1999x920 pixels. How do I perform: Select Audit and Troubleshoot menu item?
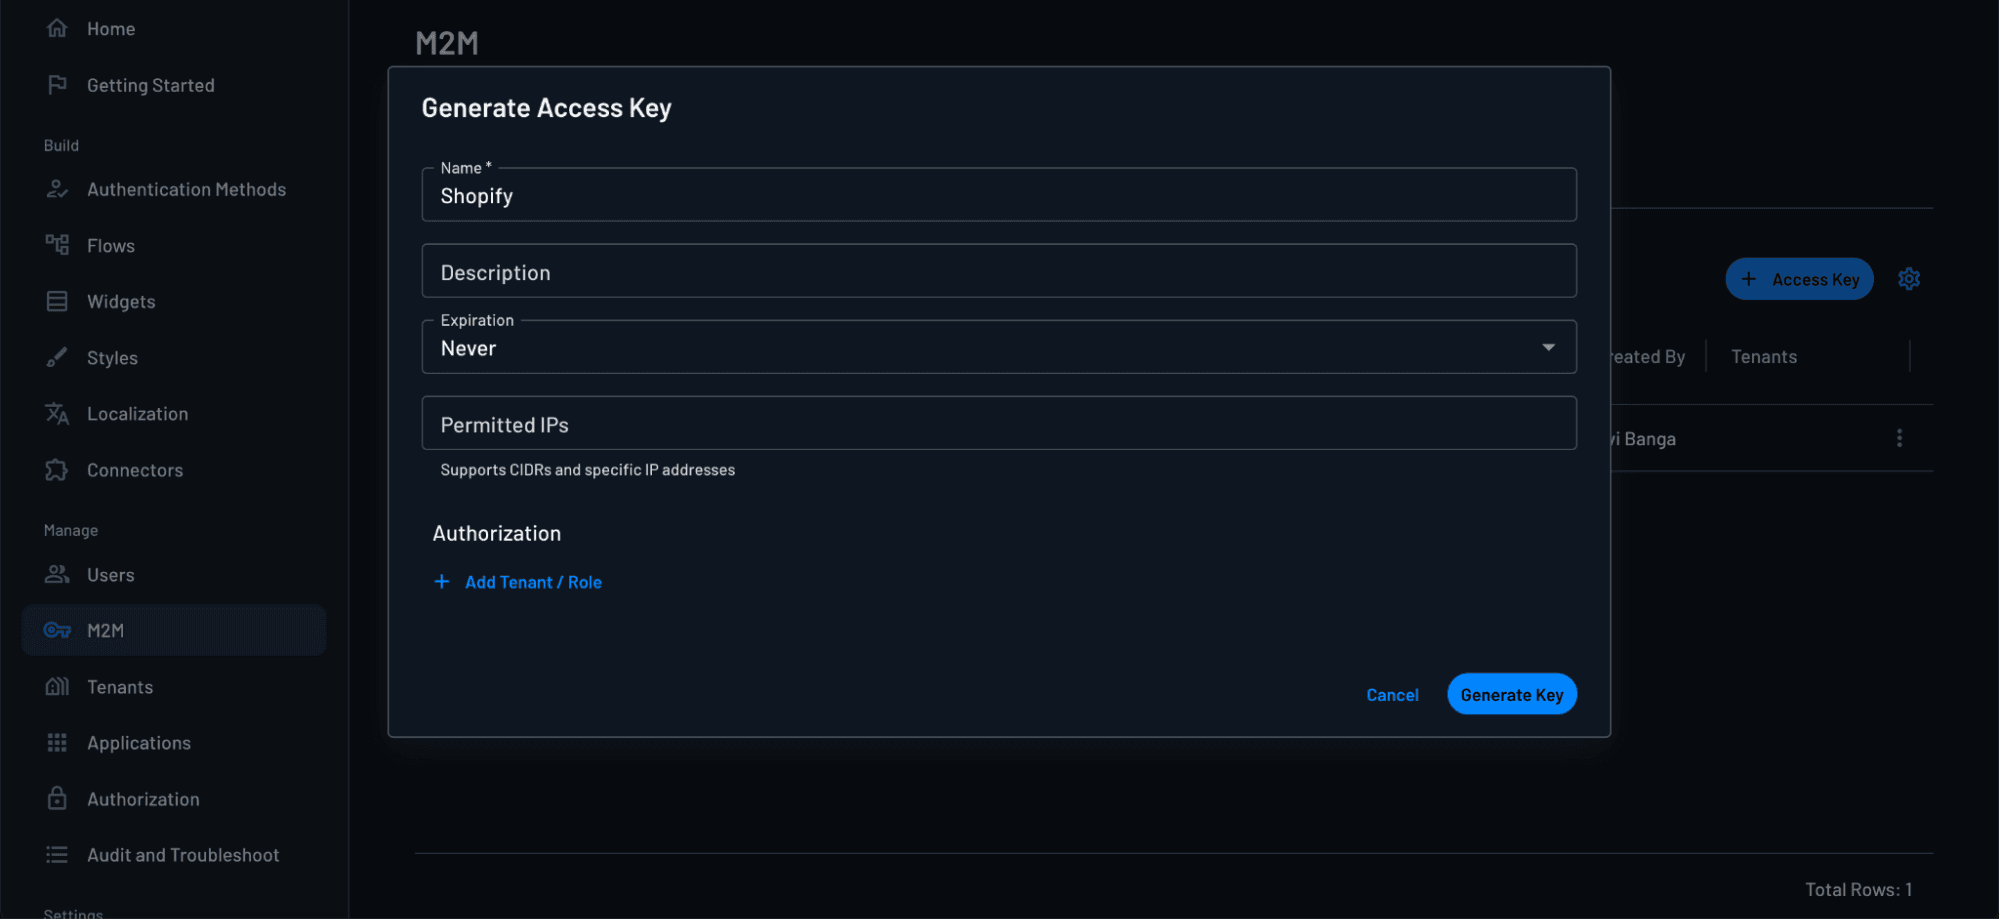(x=183, y=855)
